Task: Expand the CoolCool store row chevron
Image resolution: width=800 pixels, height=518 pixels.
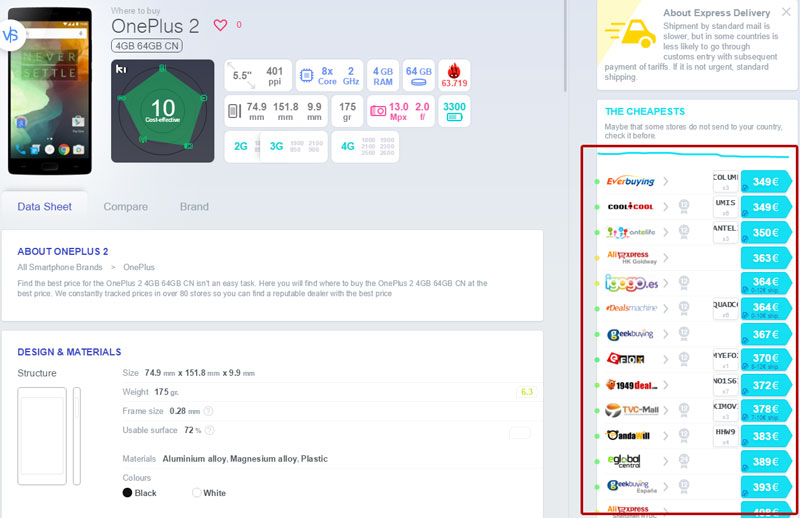Action: coord(666,207)
